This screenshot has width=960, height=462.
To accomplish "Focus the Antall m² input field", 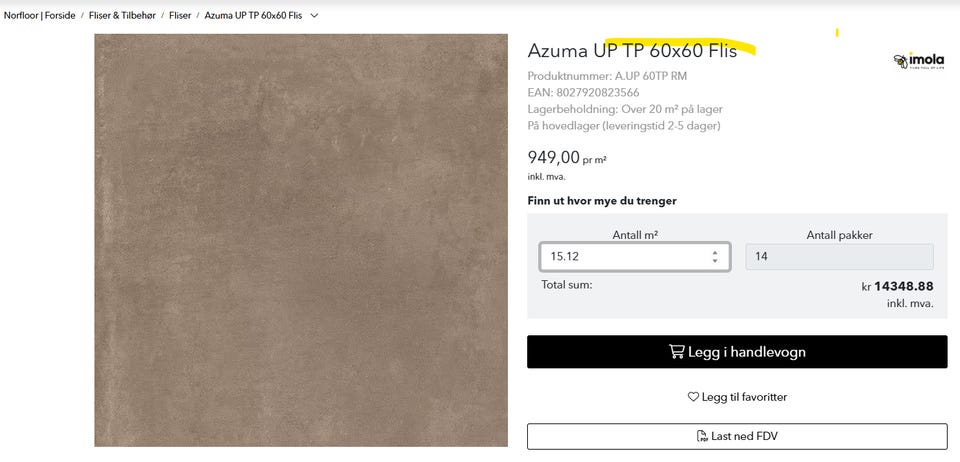I will click(x=625, y=257).
